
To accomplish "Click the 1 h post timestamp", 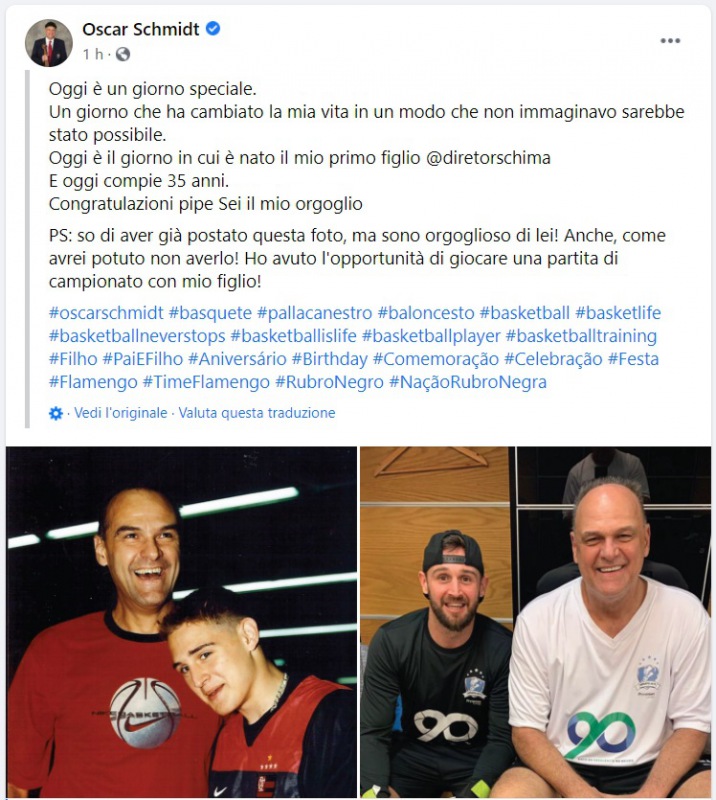I will (x=93, y=54).
